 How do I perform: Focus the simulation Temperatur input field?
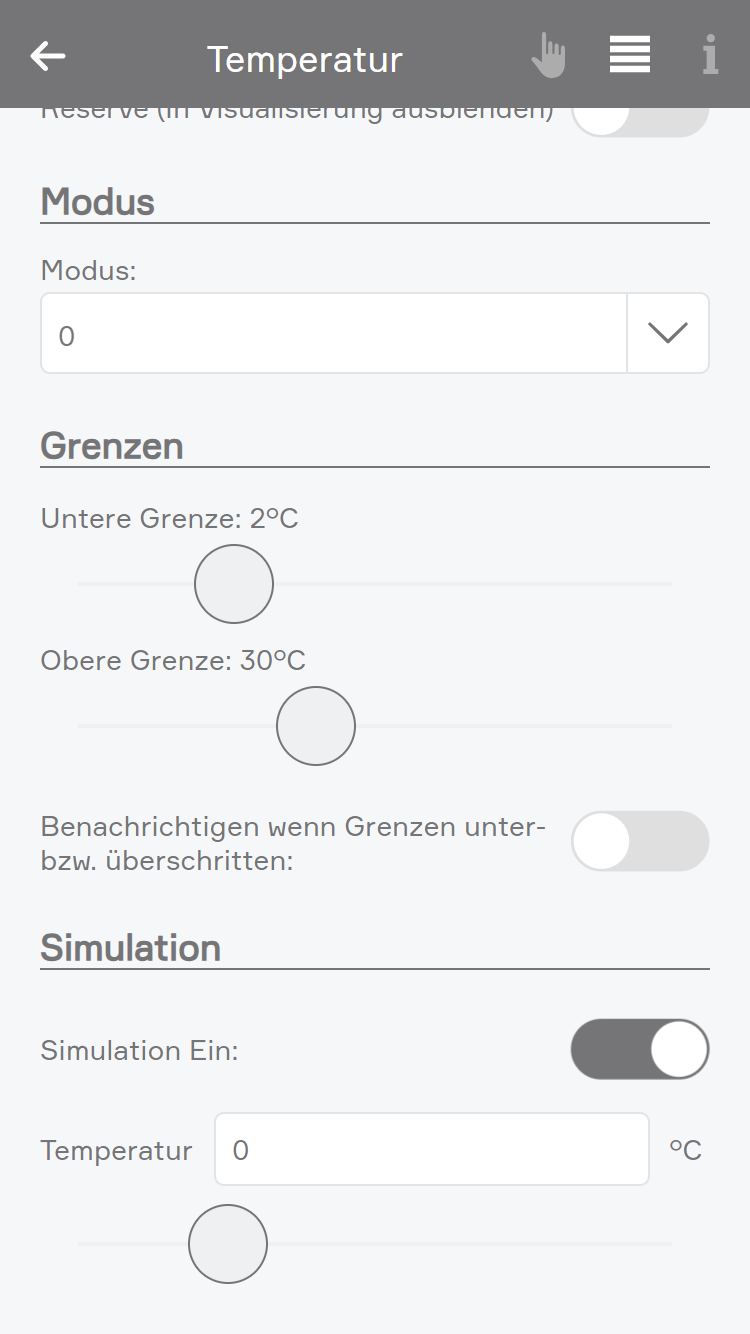[432, 1149]
